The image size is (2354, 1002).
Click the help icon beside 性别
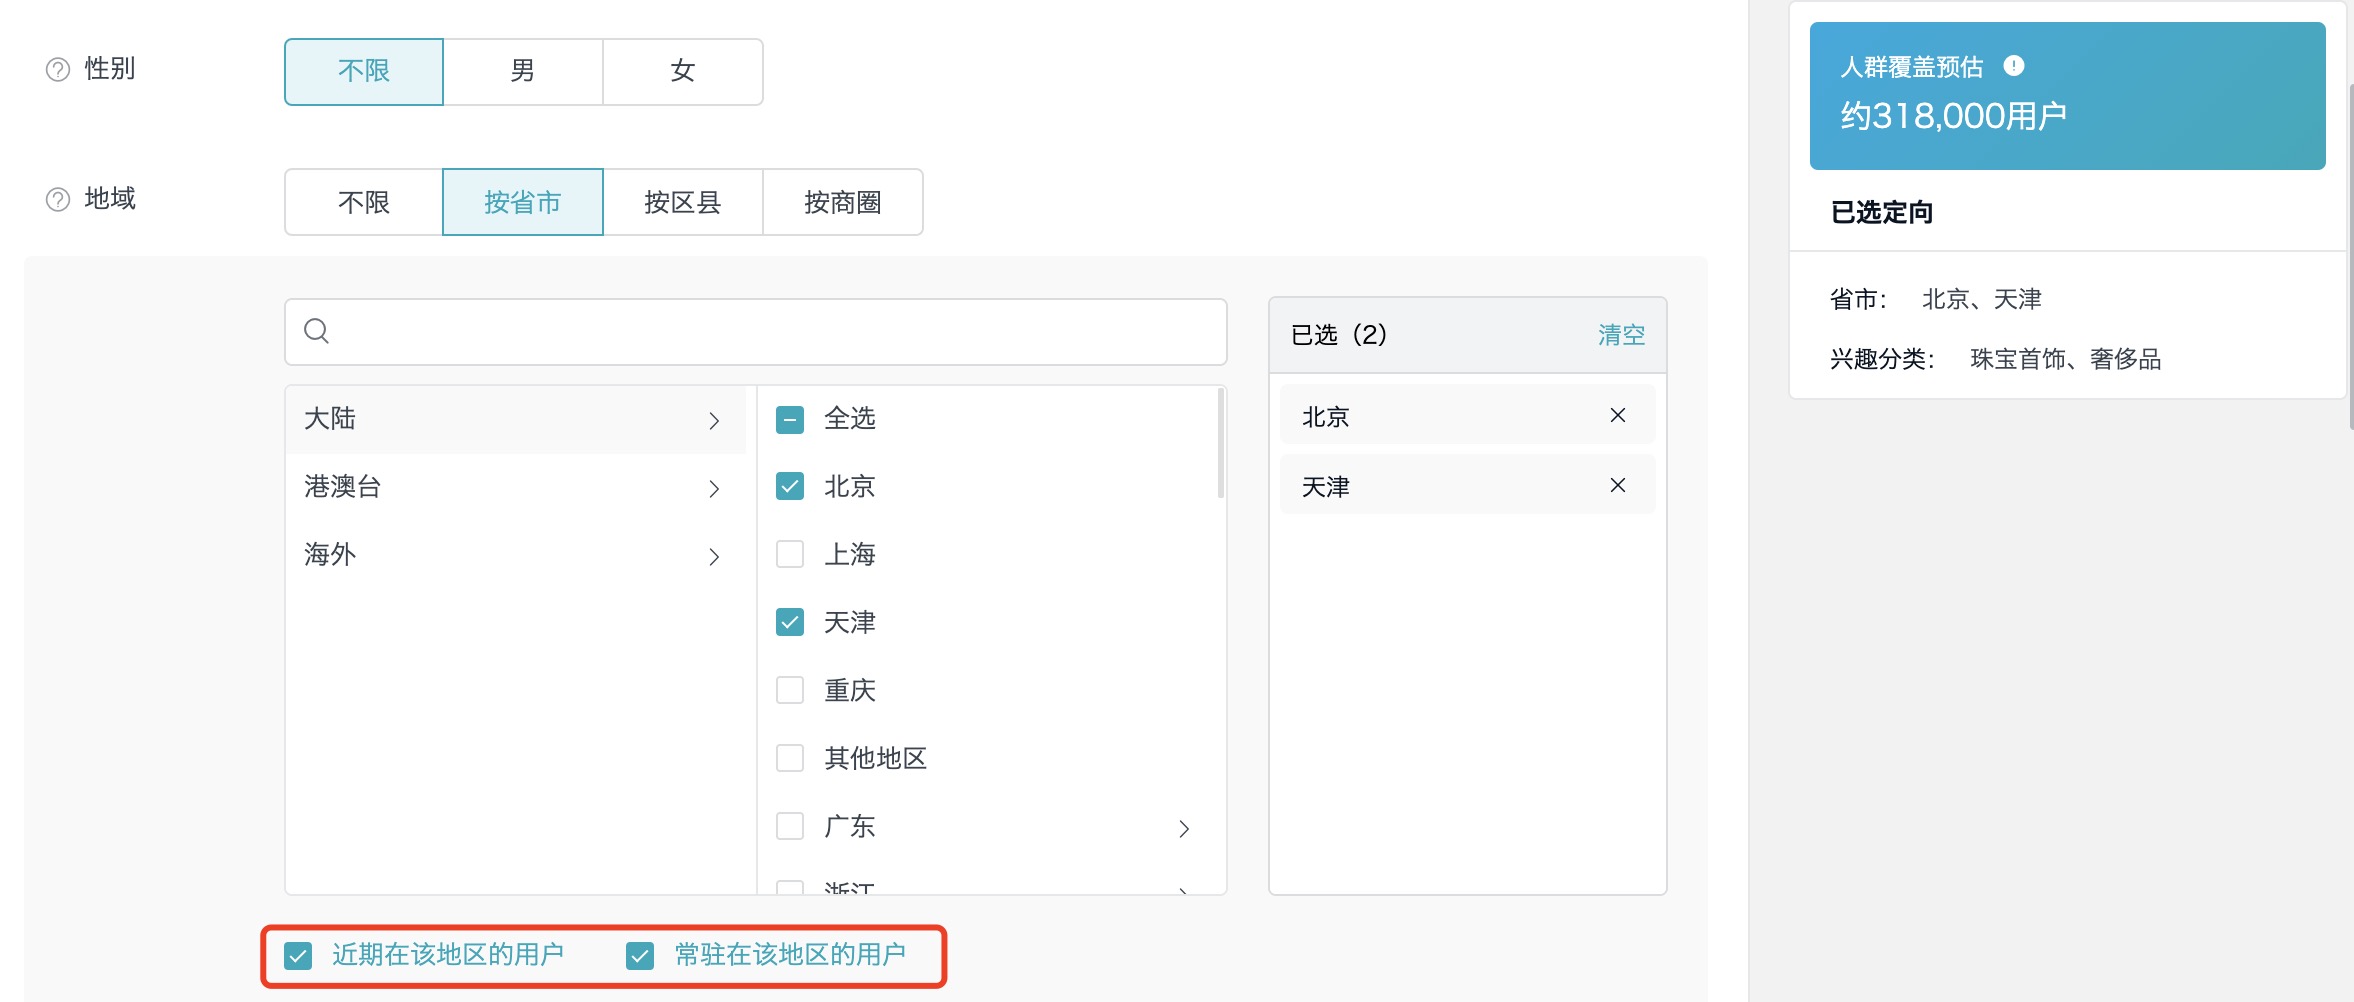coord(58,69)
